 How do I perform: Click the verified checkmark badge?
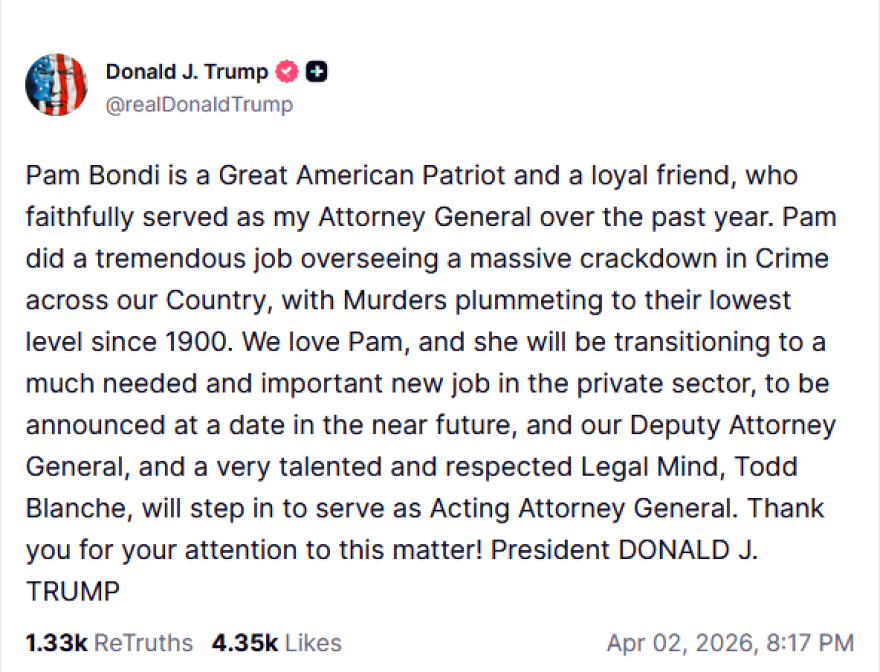point(288,72)
